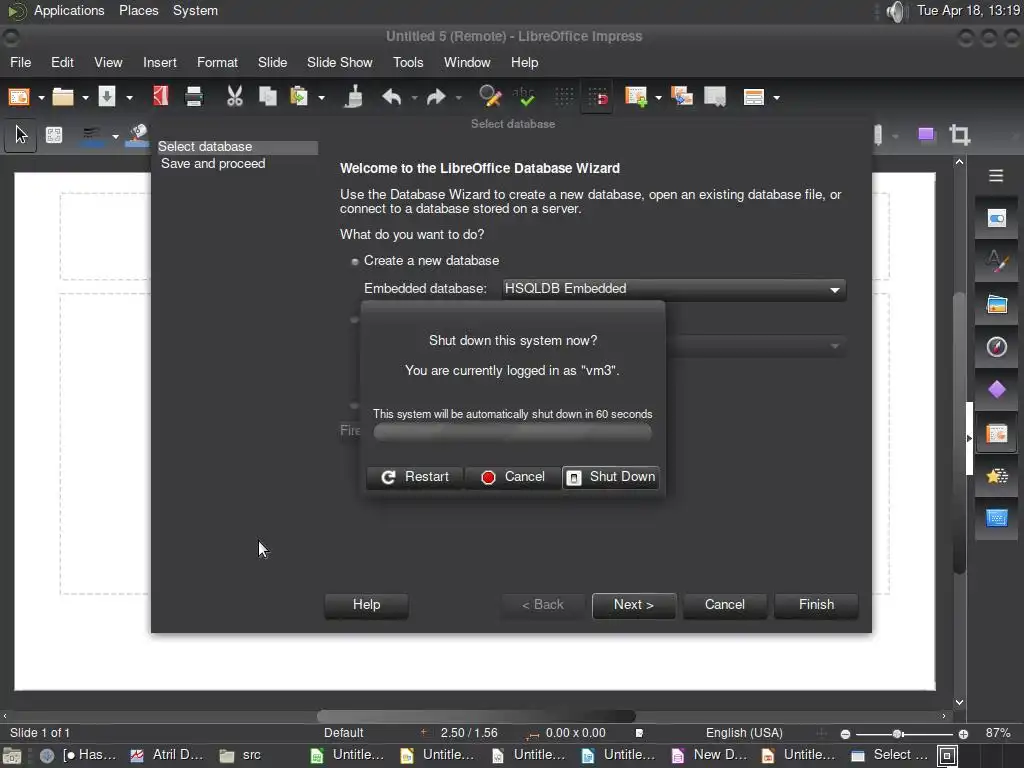
Task: Open New presentation dropdown arrow
Action: (41, 98)
